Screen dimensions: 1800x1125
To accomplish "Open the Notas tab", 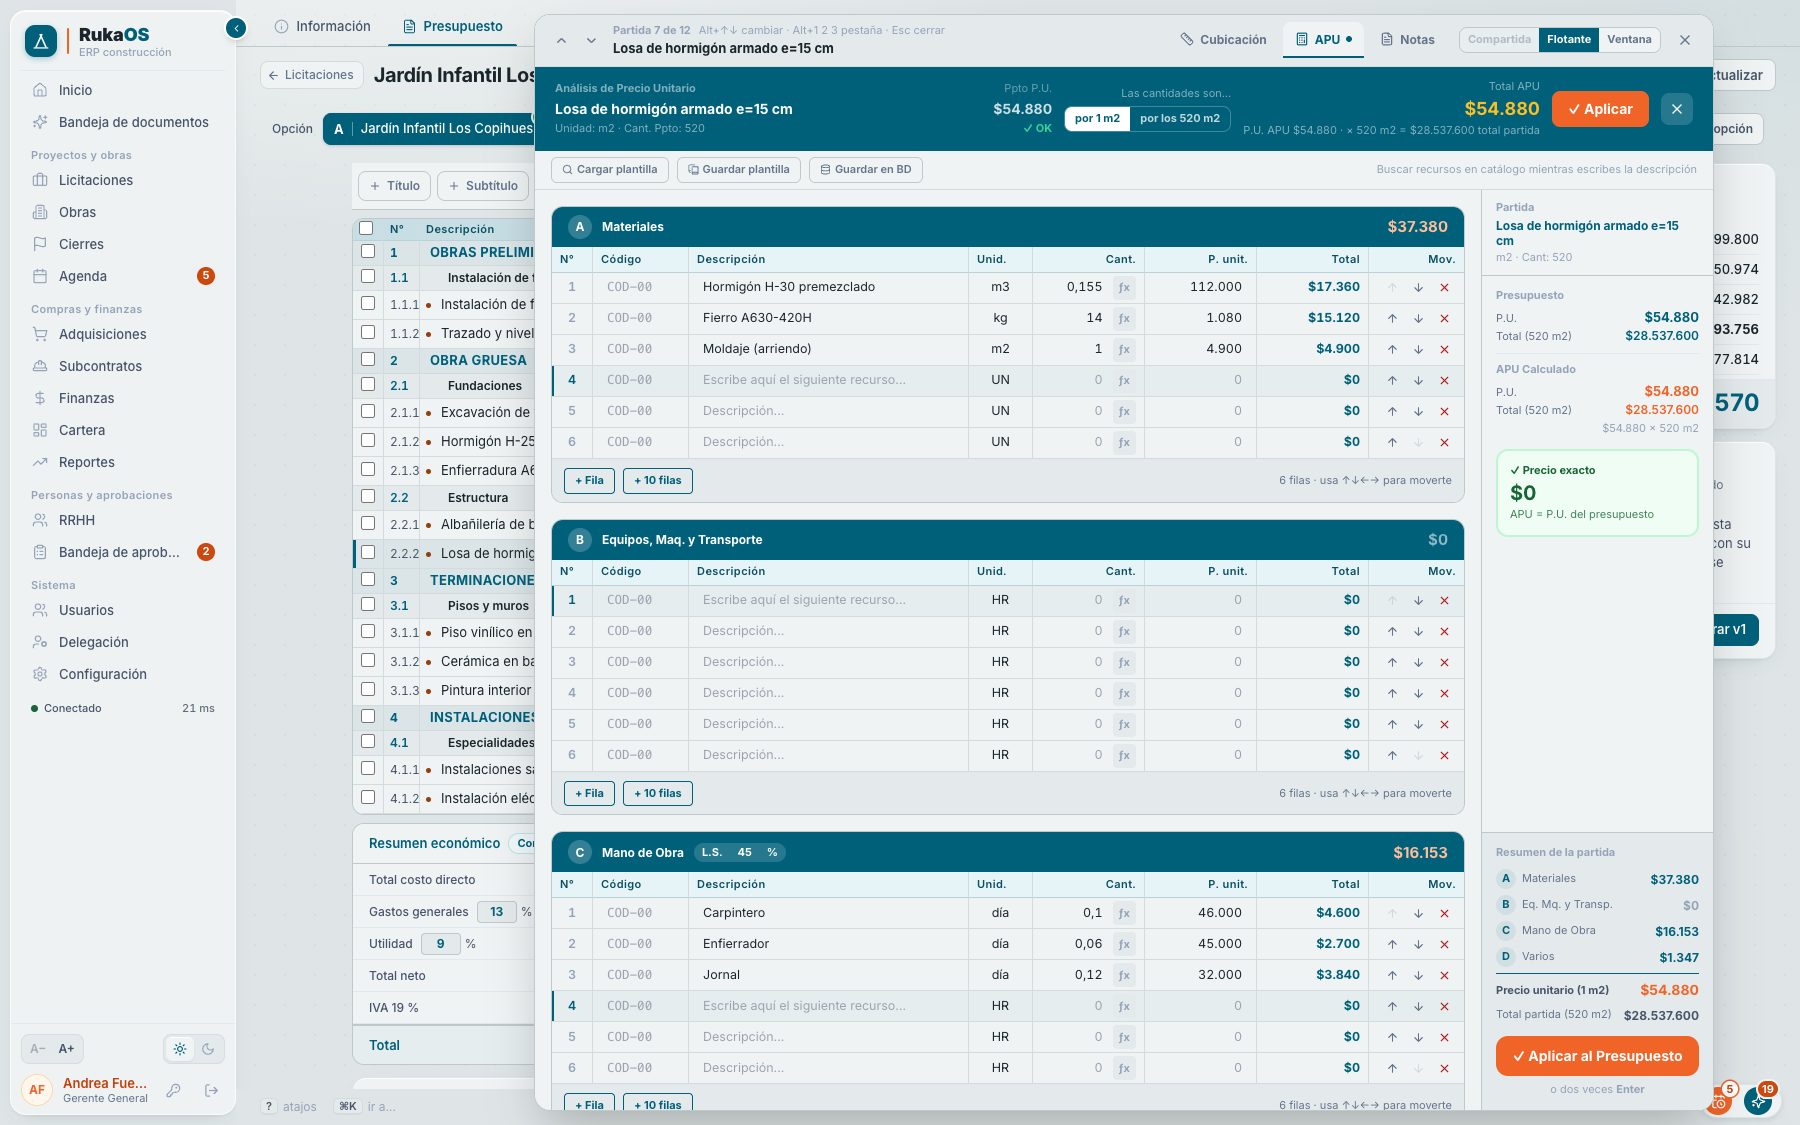I will point(1407,40).
